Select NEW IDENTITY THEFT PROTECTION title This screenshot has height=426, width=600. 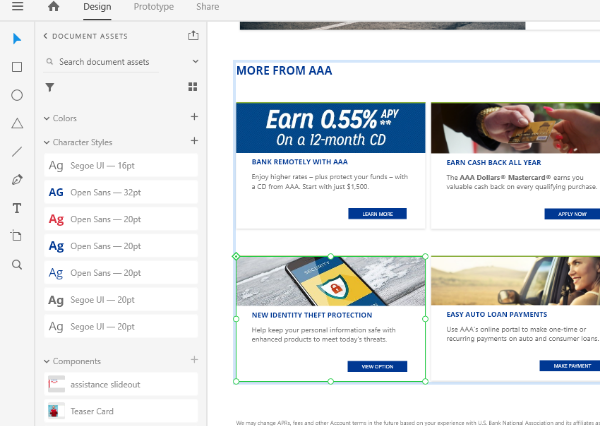tap(312, 315)
